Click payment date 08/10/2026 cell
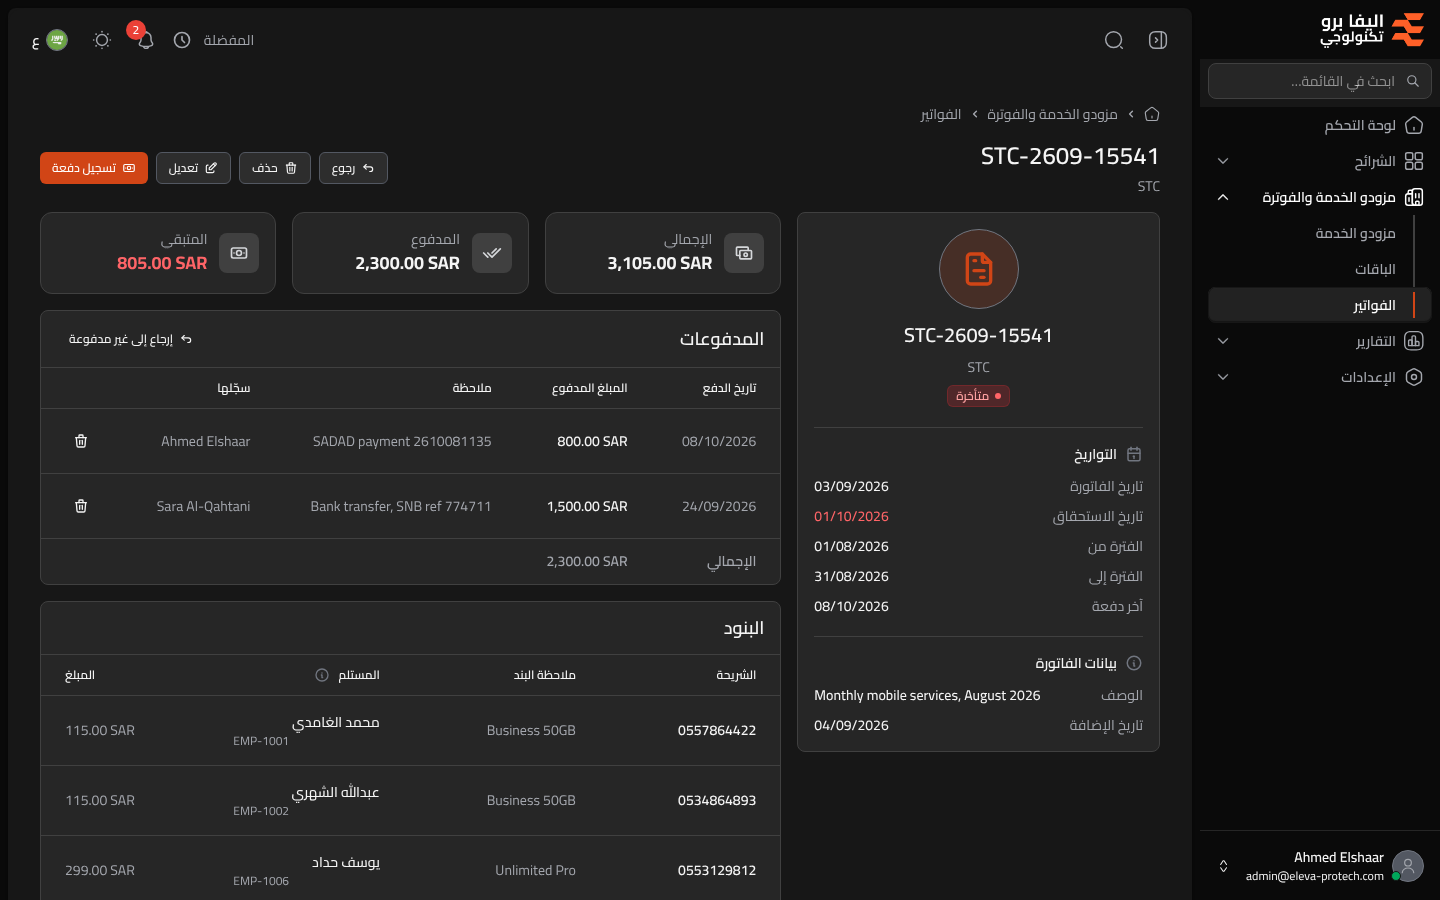 (x=719, y=441)
